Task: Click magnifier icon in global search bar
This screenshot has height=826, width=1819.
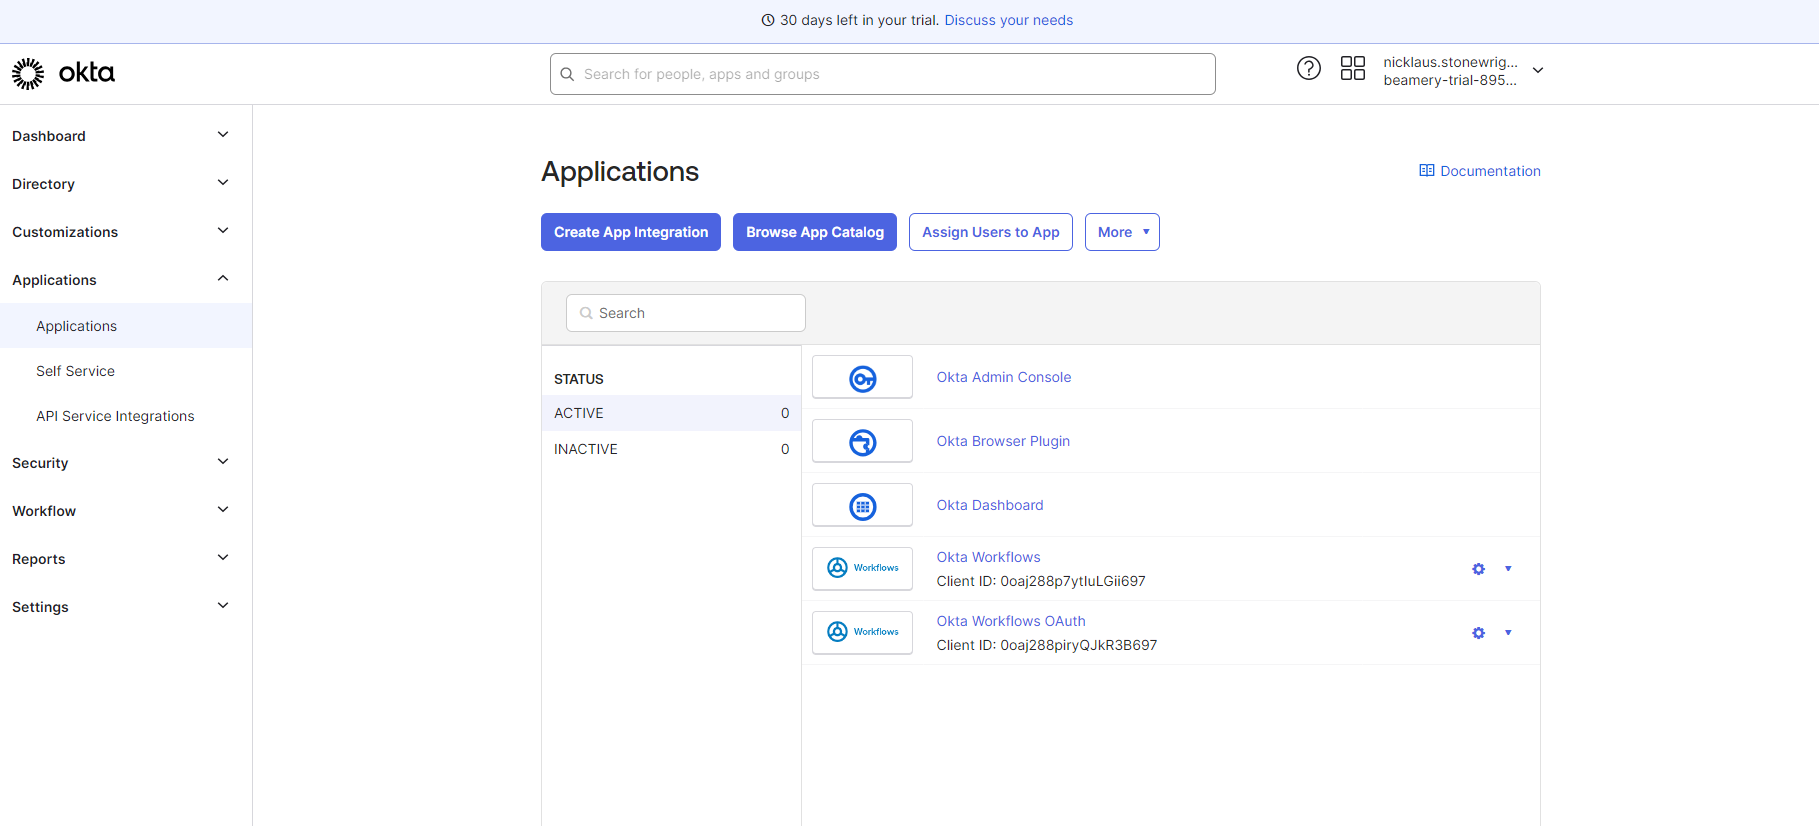Action: pos(567,74)
